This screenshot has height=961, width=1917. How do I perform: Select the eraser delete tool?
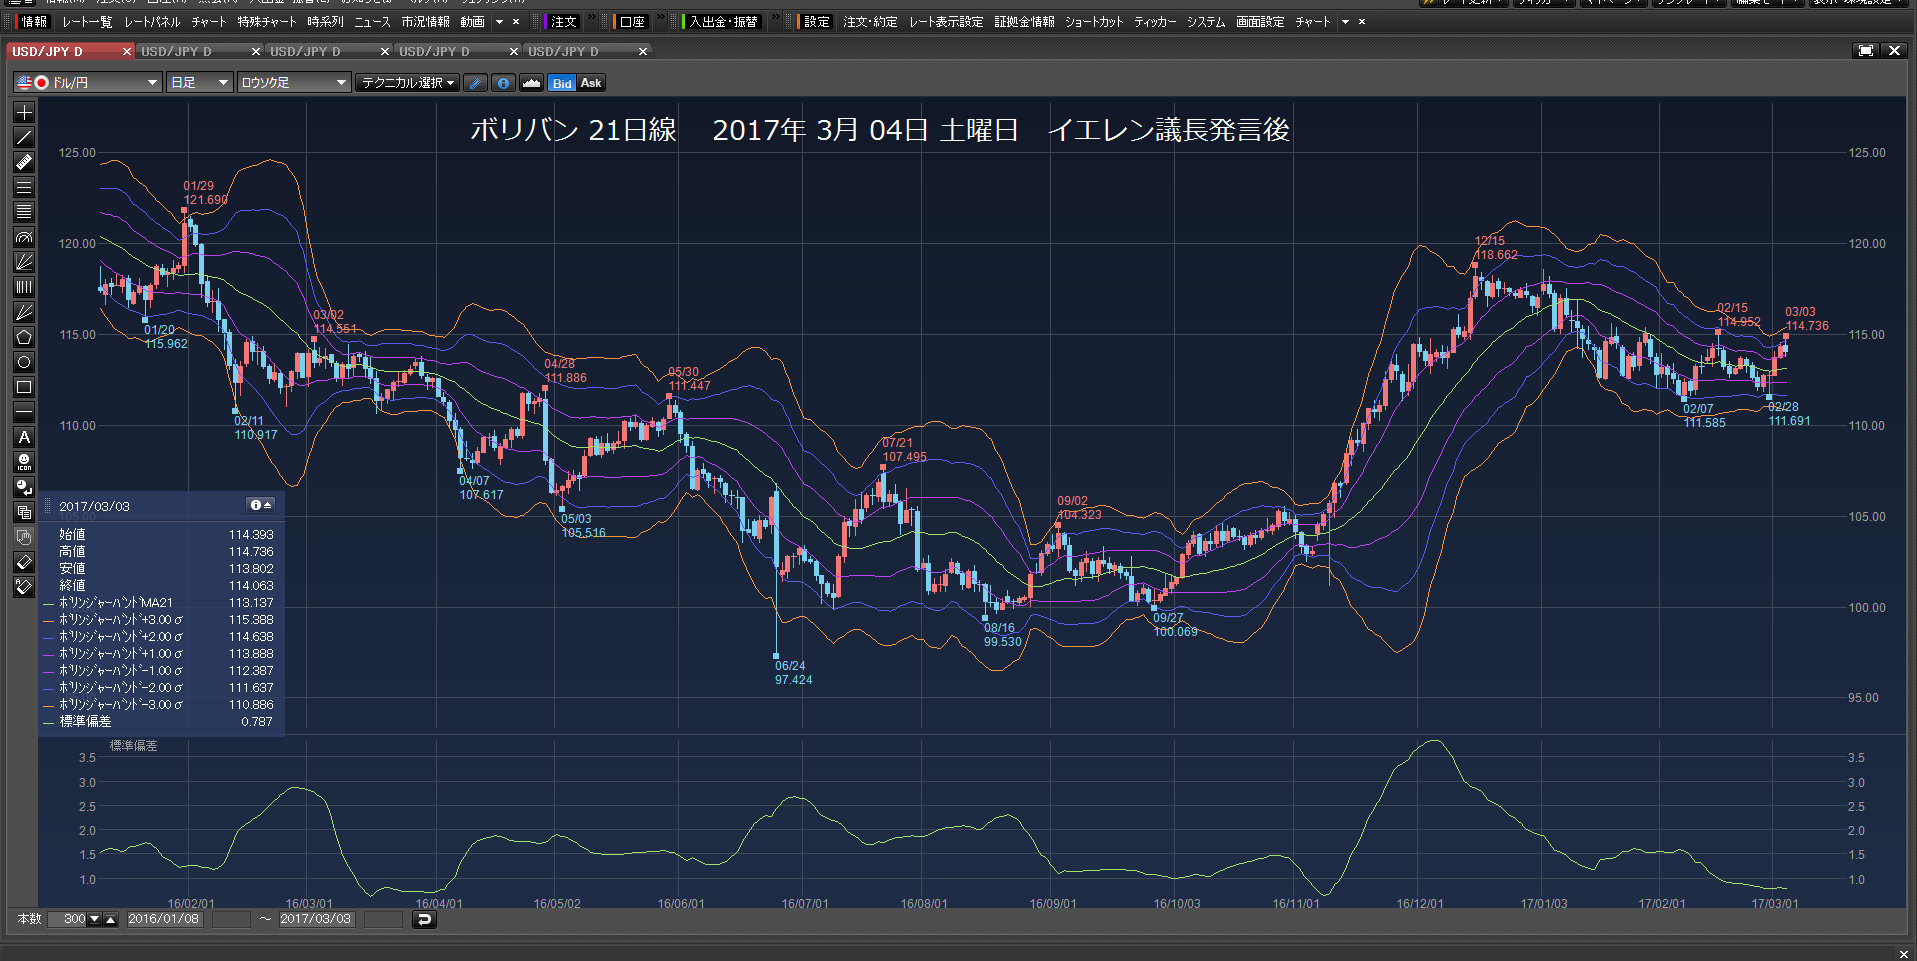pyautogui.click(x=24, y=562)
